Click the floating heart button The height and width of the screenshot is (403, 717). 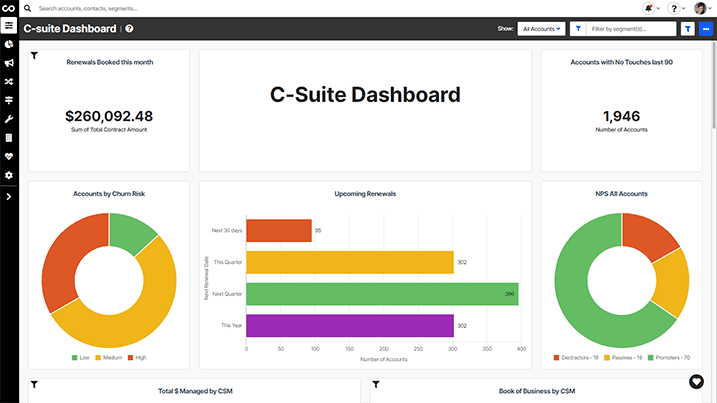tap(696, 382)
